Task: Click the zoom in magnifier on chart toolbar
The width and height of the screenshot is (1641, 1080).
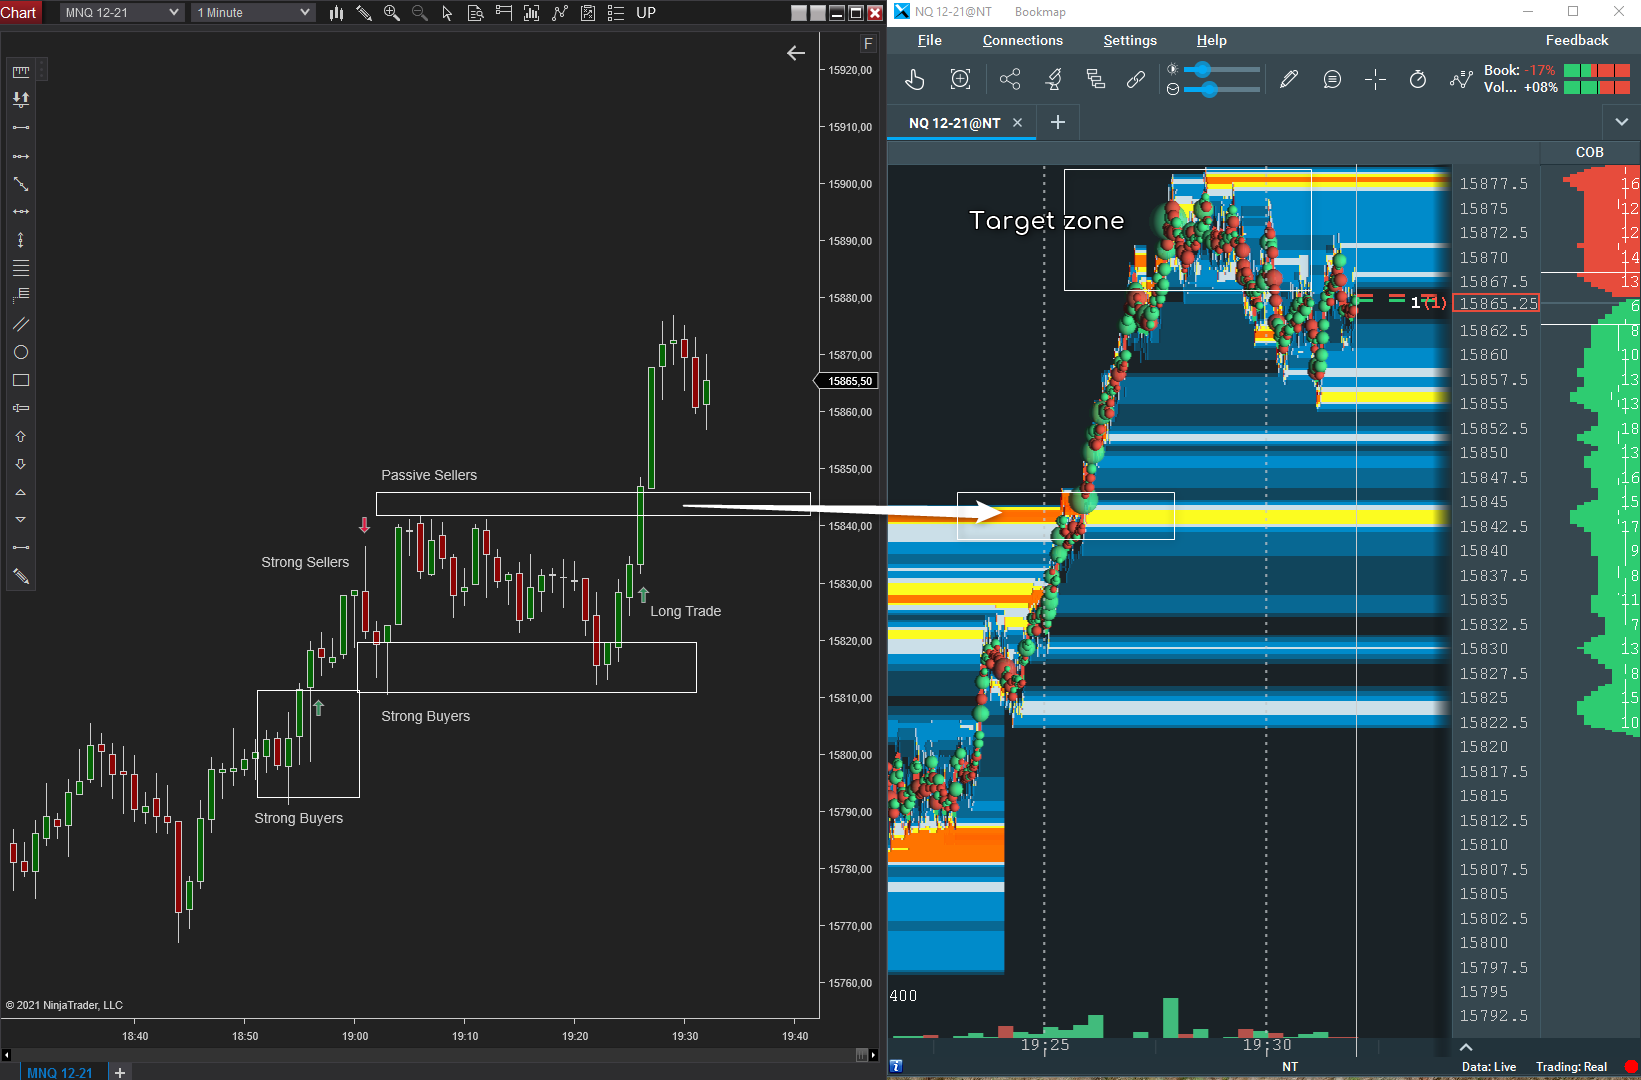Action: (392, 13)
